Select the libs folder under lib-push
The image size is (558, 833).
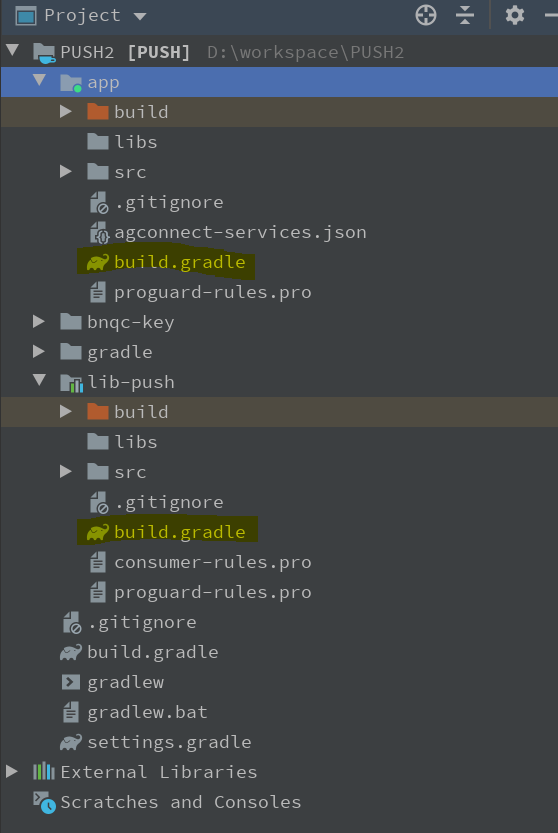(x=136, y=442)
